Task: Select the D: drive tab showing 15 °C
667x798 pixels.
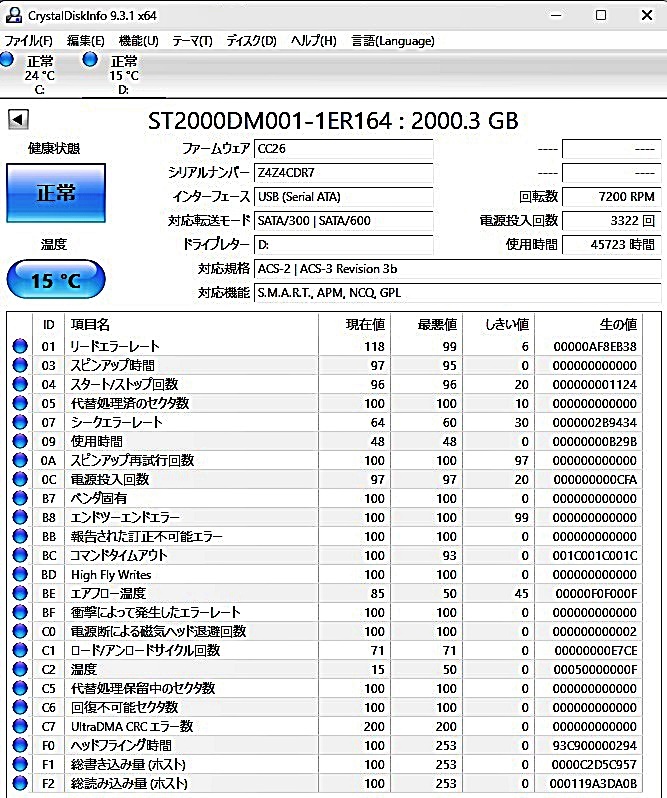Action: click(124, 75)
